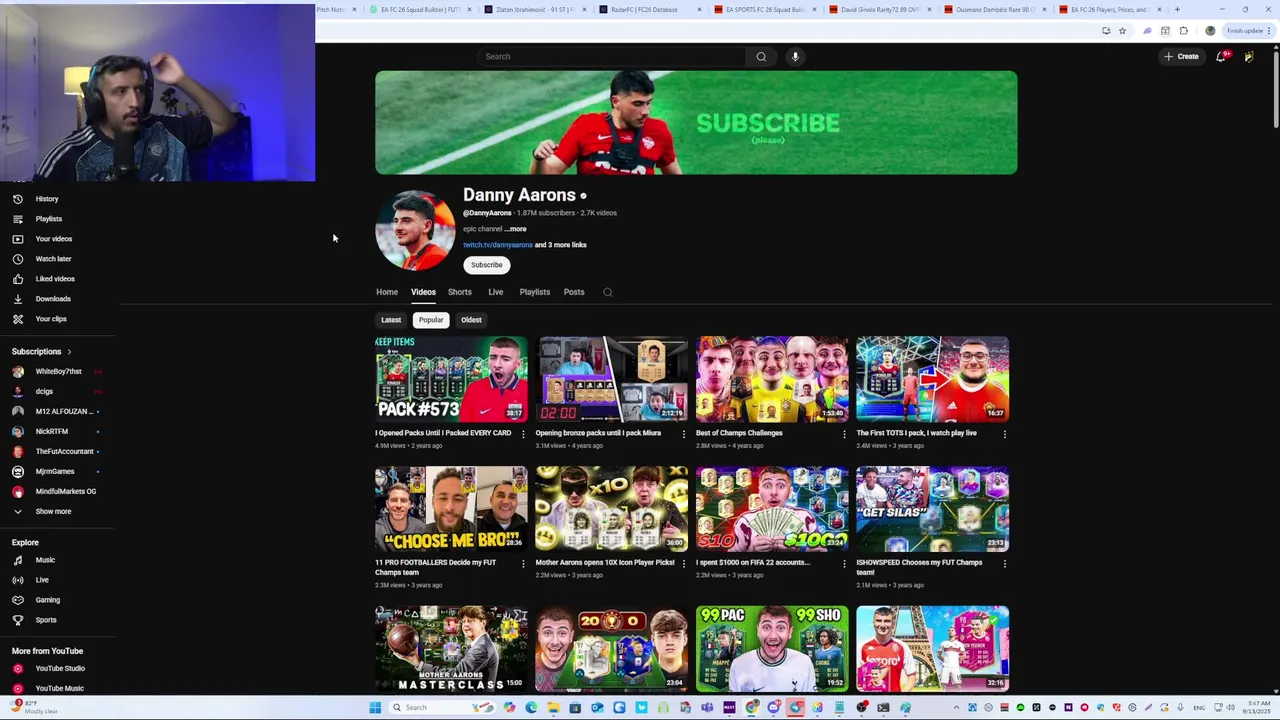Screen dimensions: 1280x720
Task: Open 'Opening bronze packs until I pack Miura'
Action: pos(598,433)
